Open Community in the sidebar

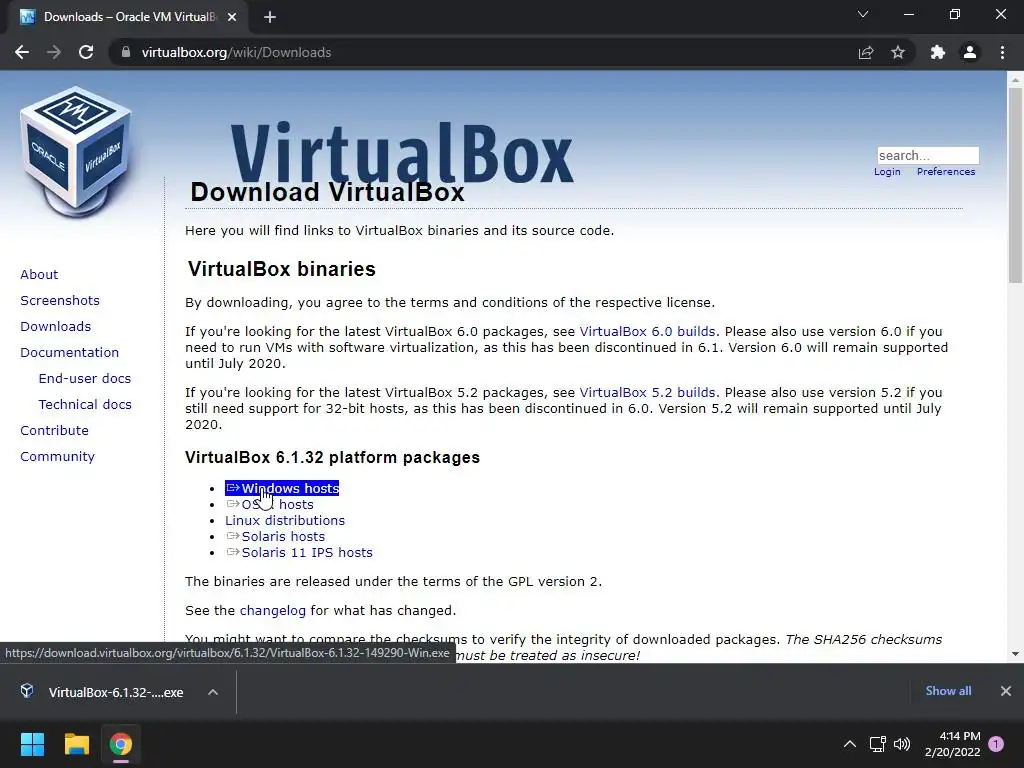pyautogui.click(x=57, y=457)
